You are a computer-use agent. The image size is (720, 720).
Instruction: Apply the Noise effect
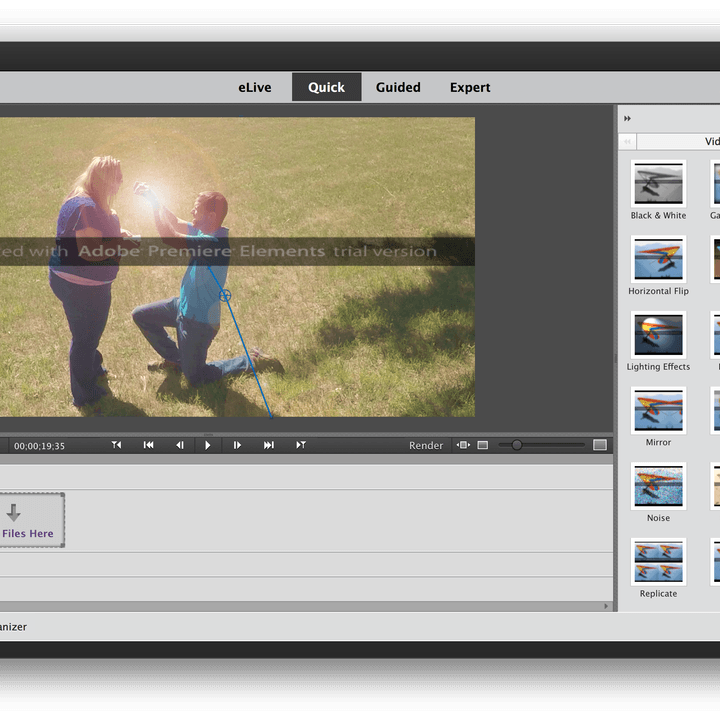[658, 486]
